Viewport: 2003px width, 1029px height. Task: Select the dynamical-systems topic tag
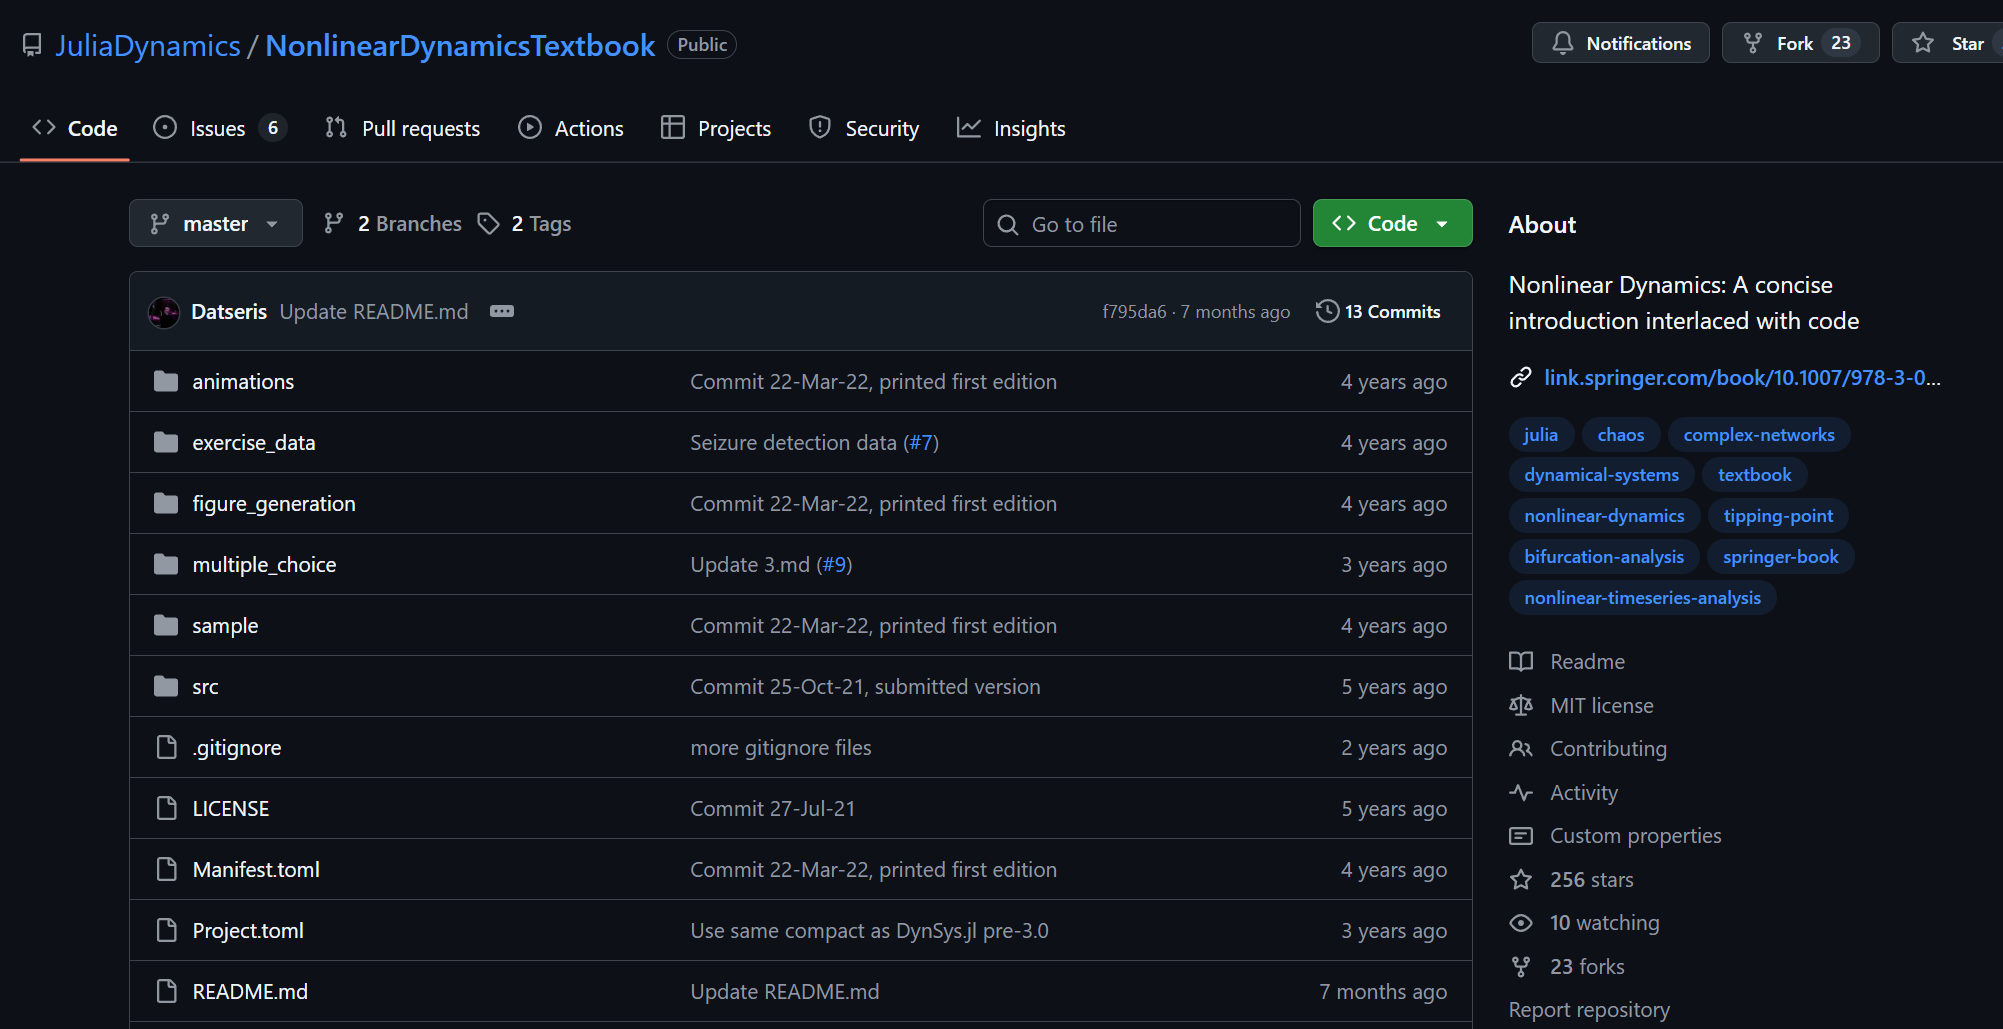click(1601, 475)
